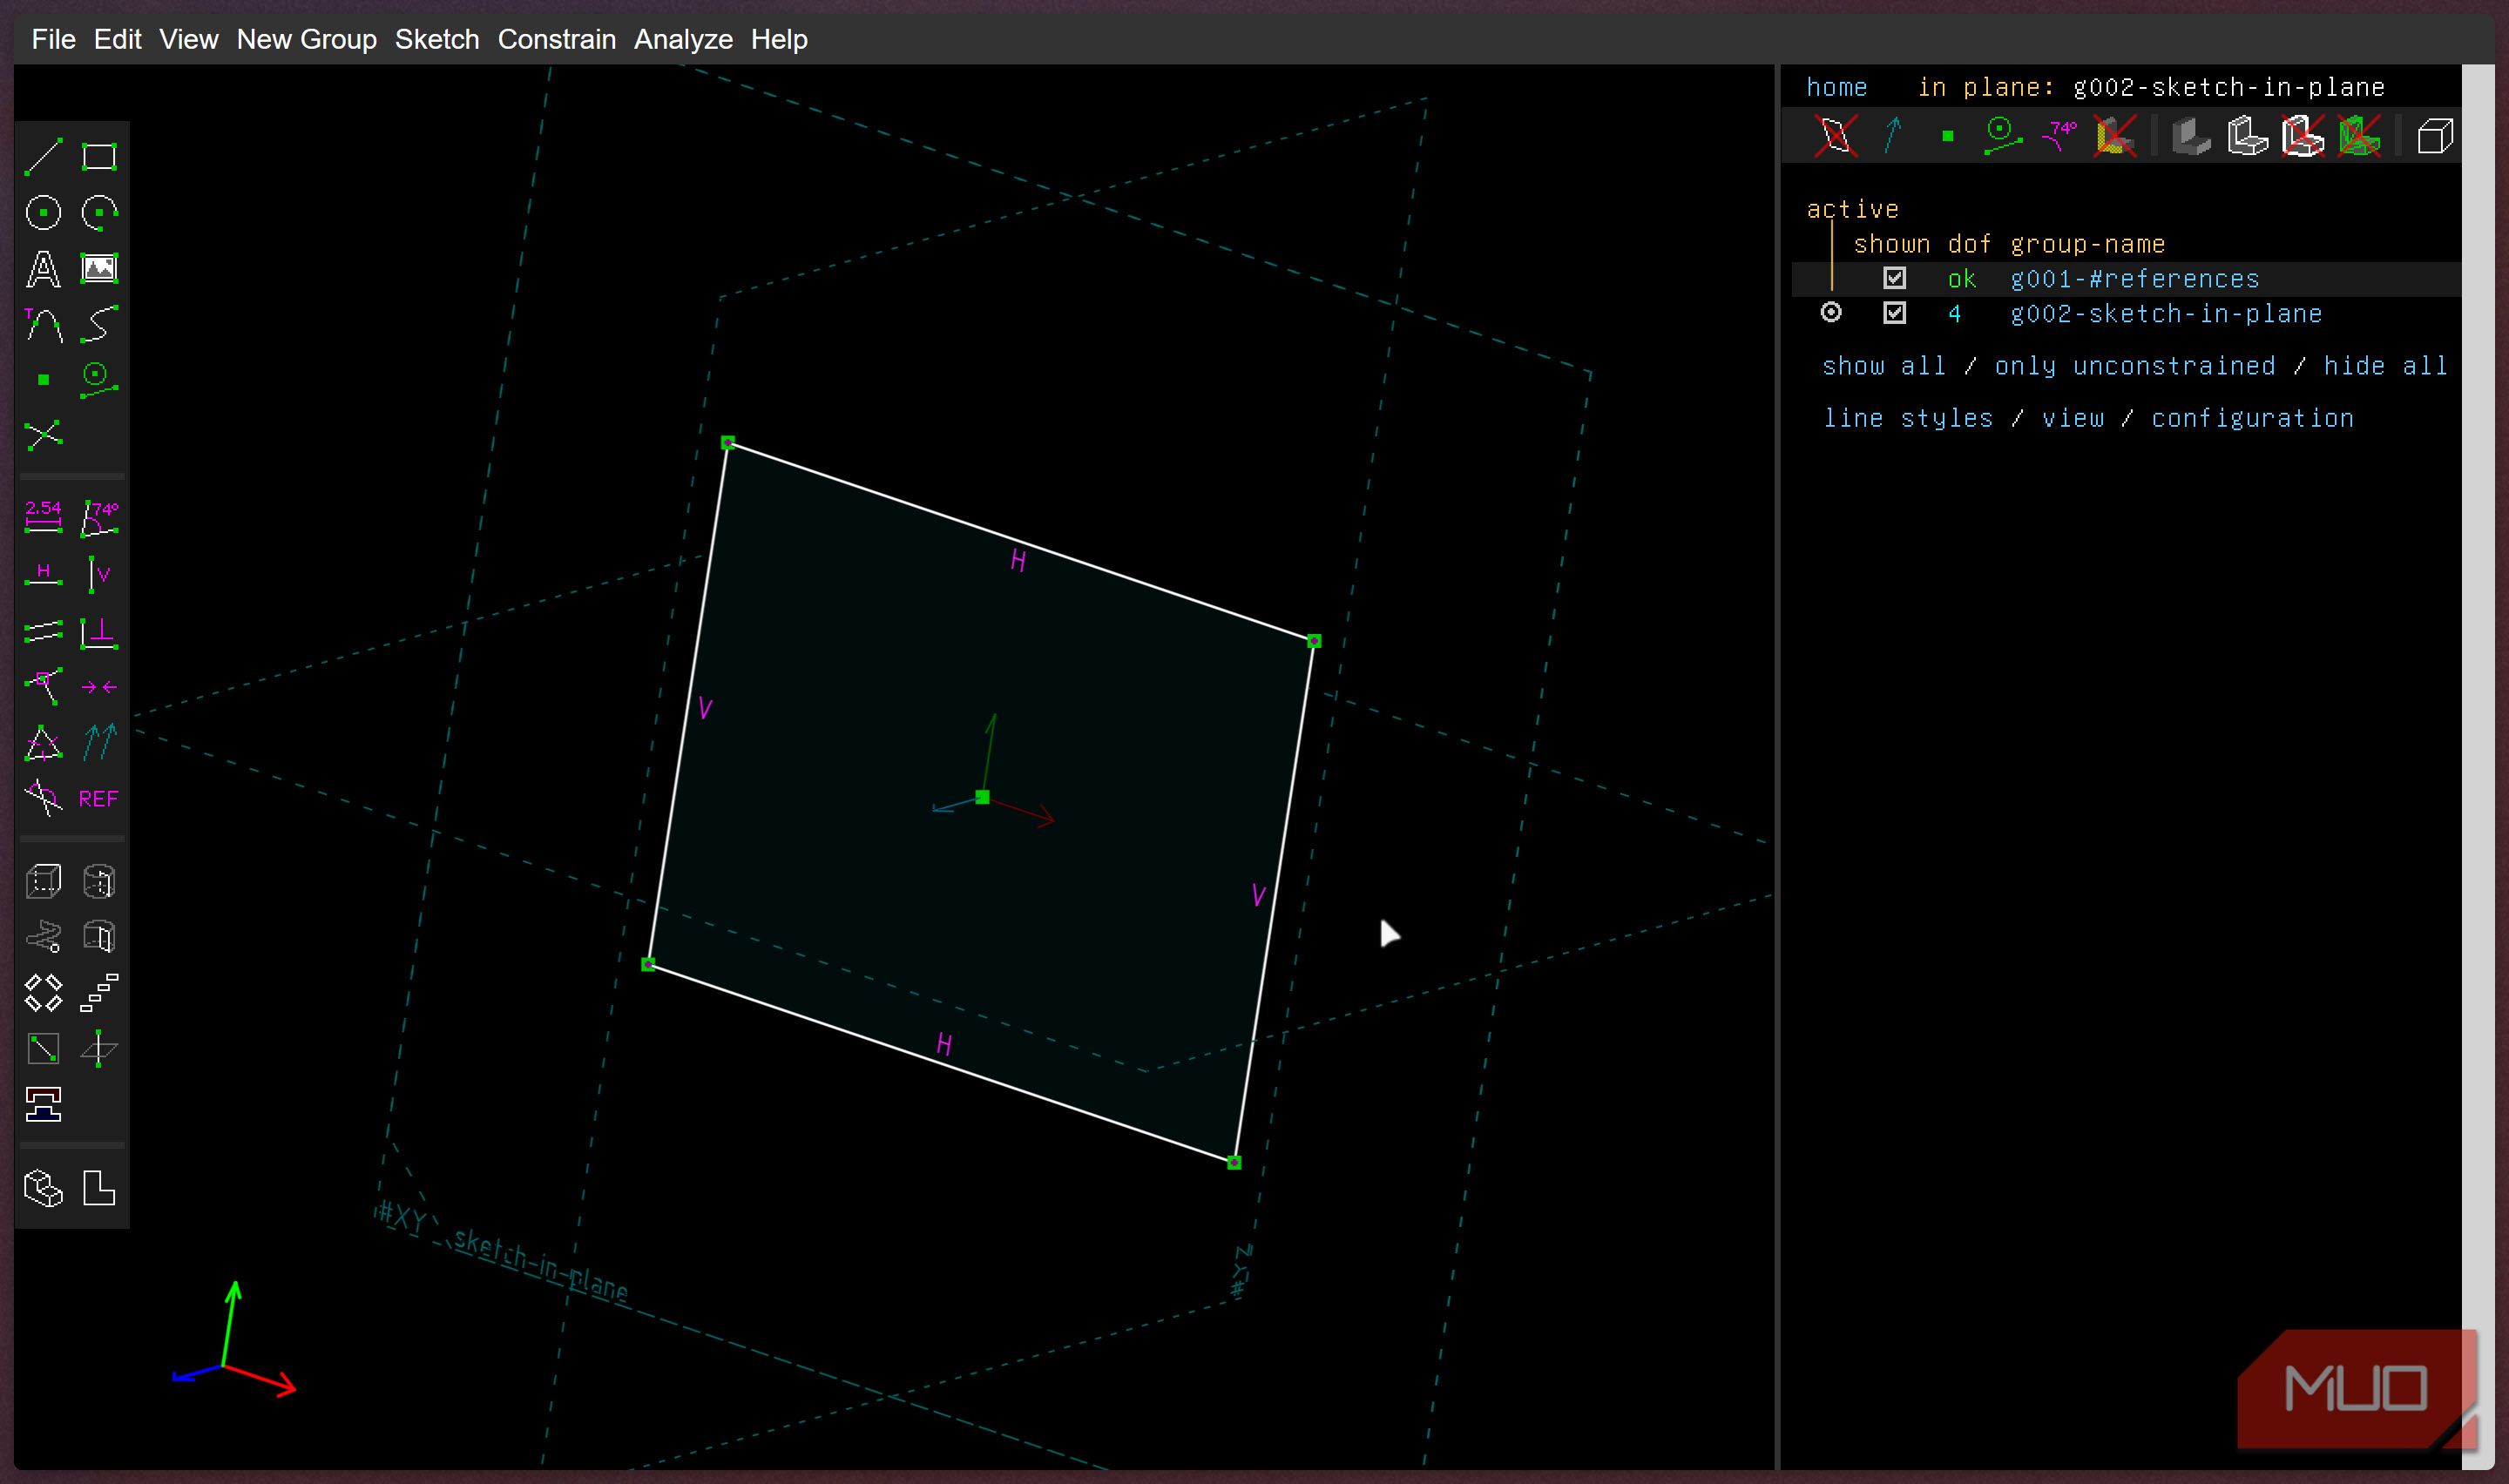Image resolution: width=2509 pixels, height=1484 pixels.
Task: Click the only unconstrained link
Action: click(x=2135, y=366)
